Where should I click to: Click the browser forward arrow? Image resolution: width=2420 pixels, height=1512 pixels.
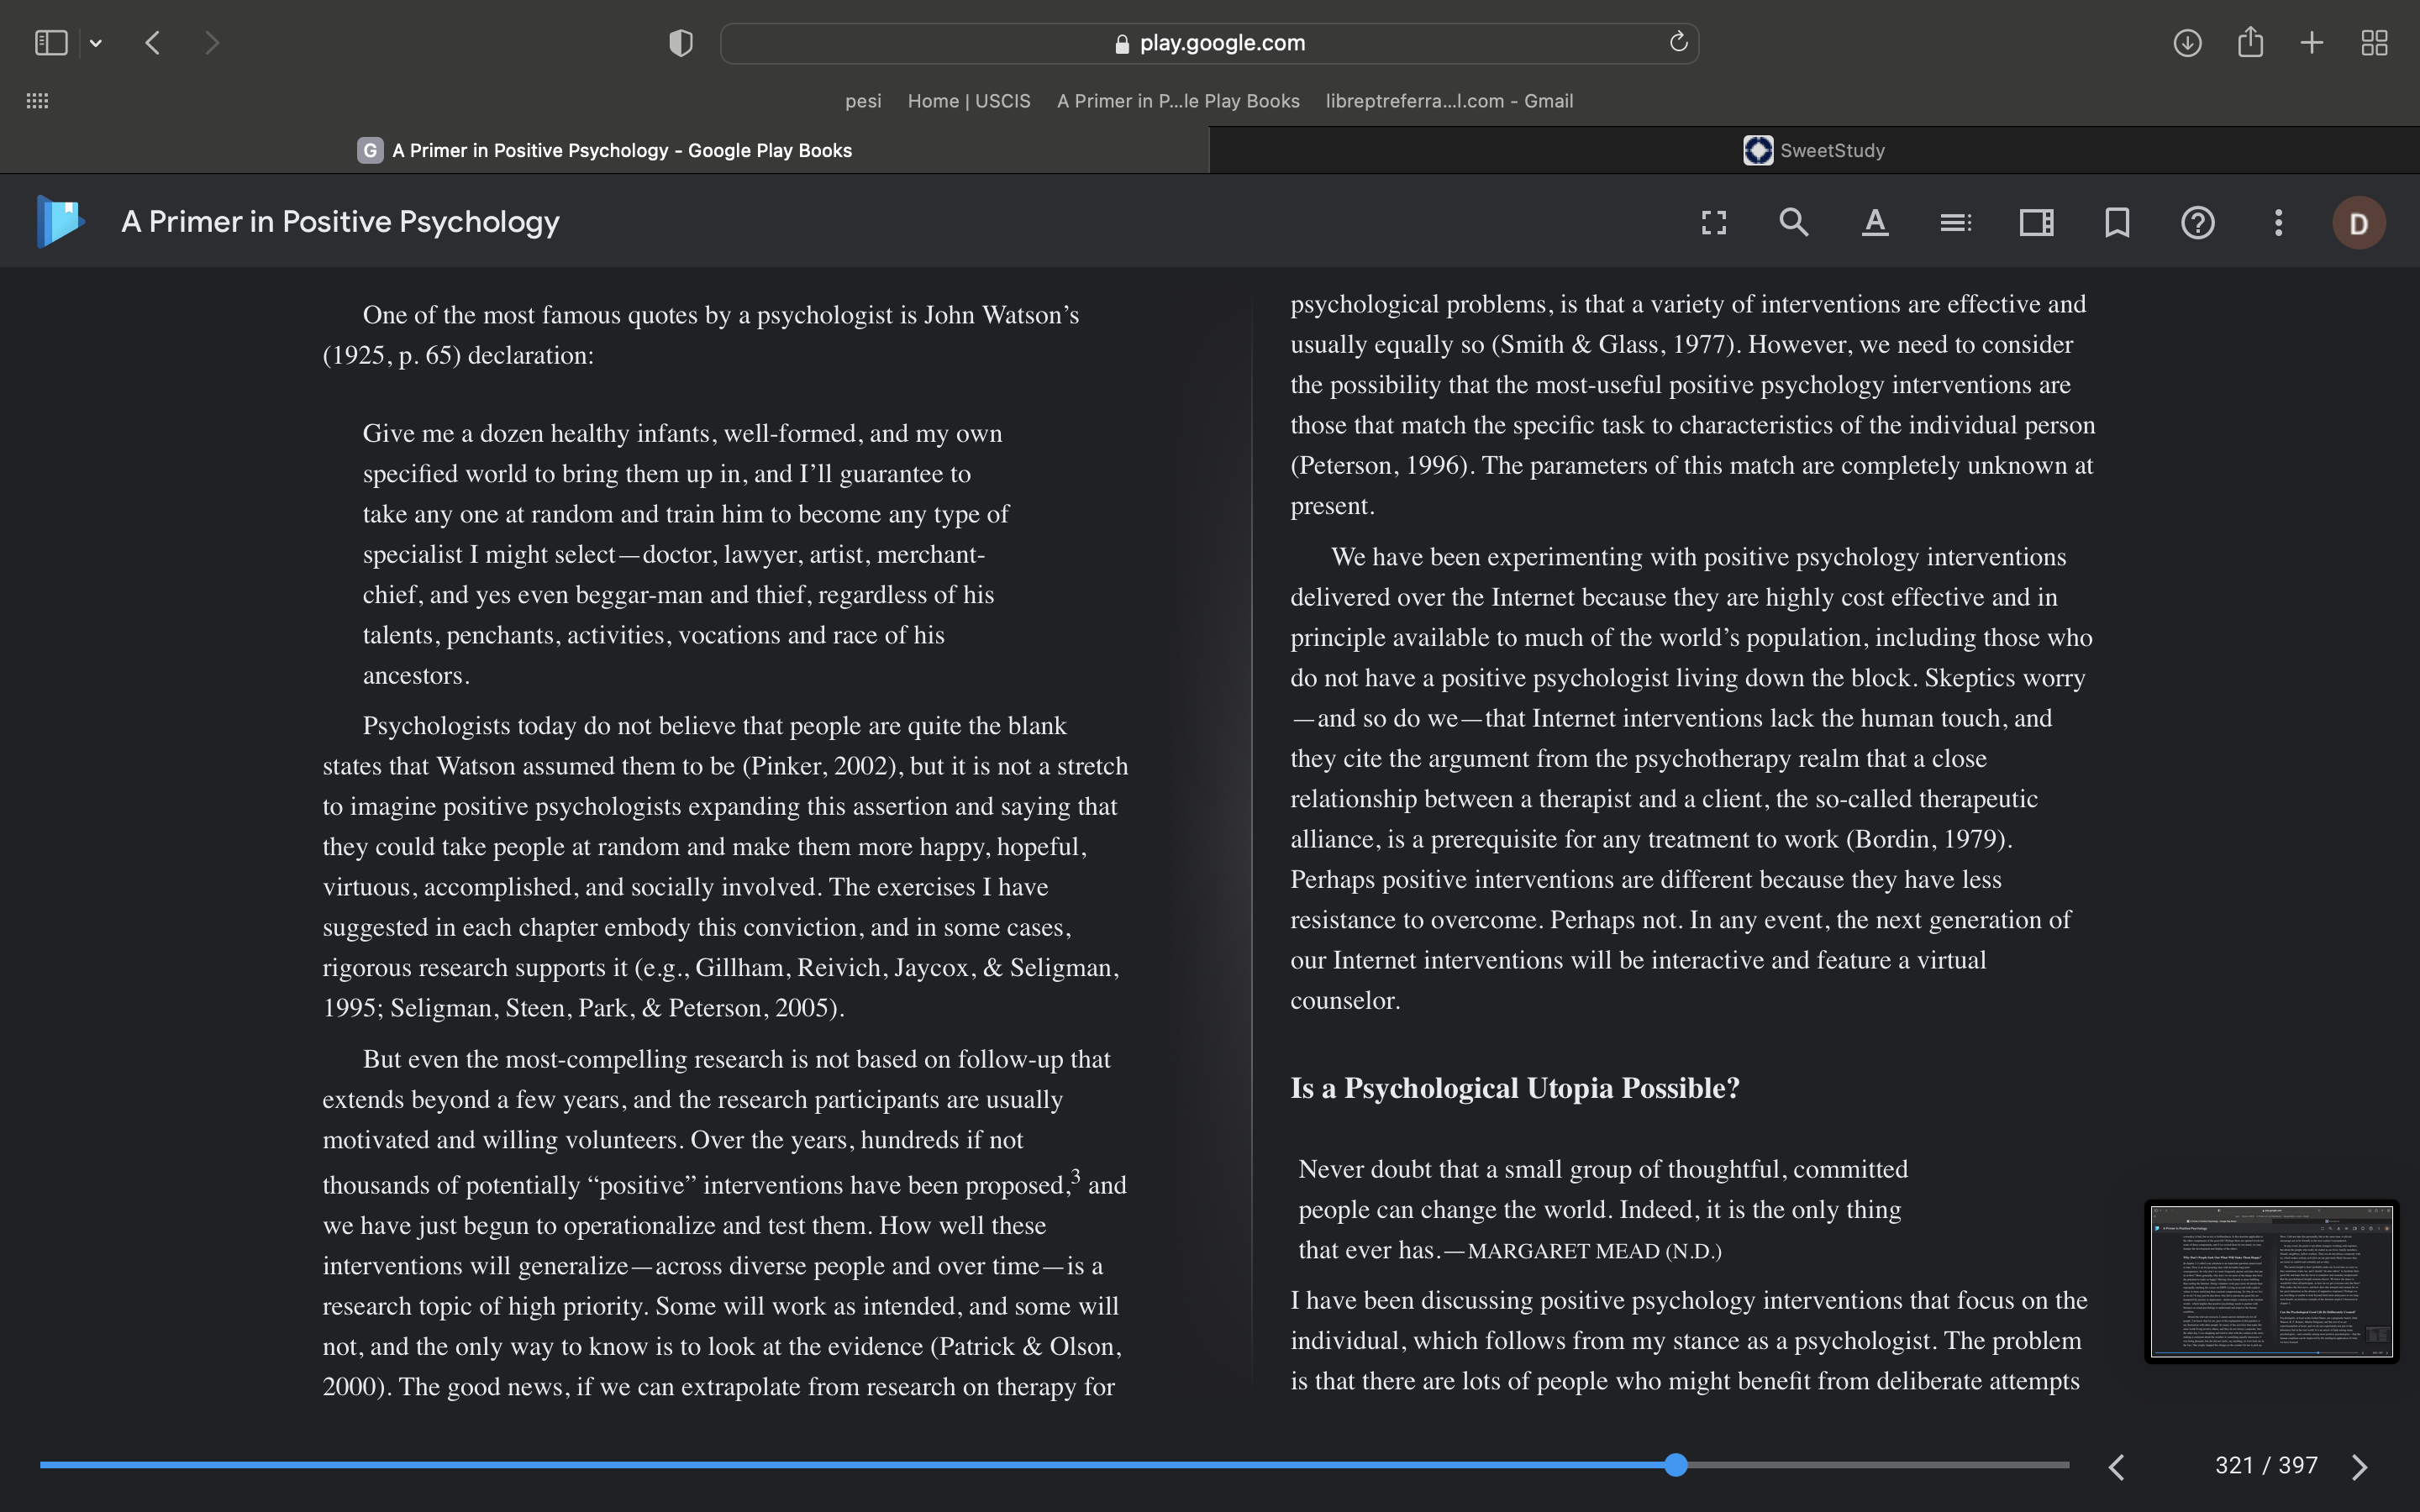tap(211, 43)
